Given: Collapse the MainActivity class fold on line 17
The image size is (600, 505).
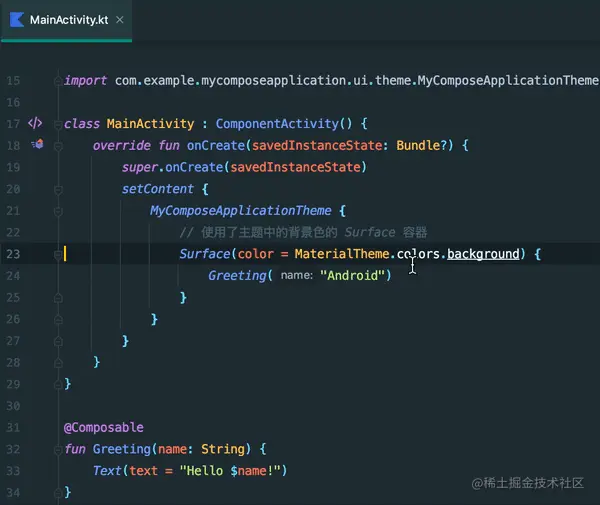Looking at the screenshot, I should pos(58,124).
